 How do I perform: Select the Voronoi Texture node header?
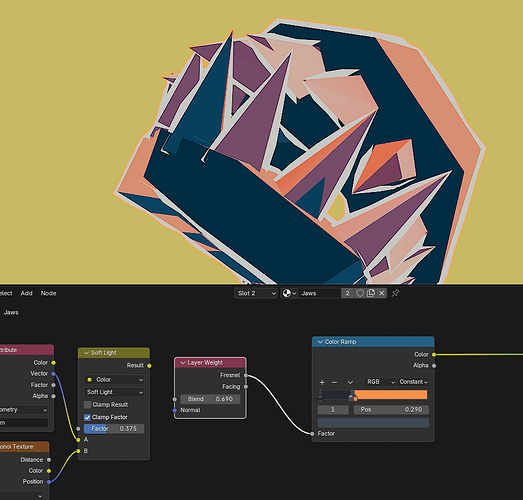[x=24, y=447]
